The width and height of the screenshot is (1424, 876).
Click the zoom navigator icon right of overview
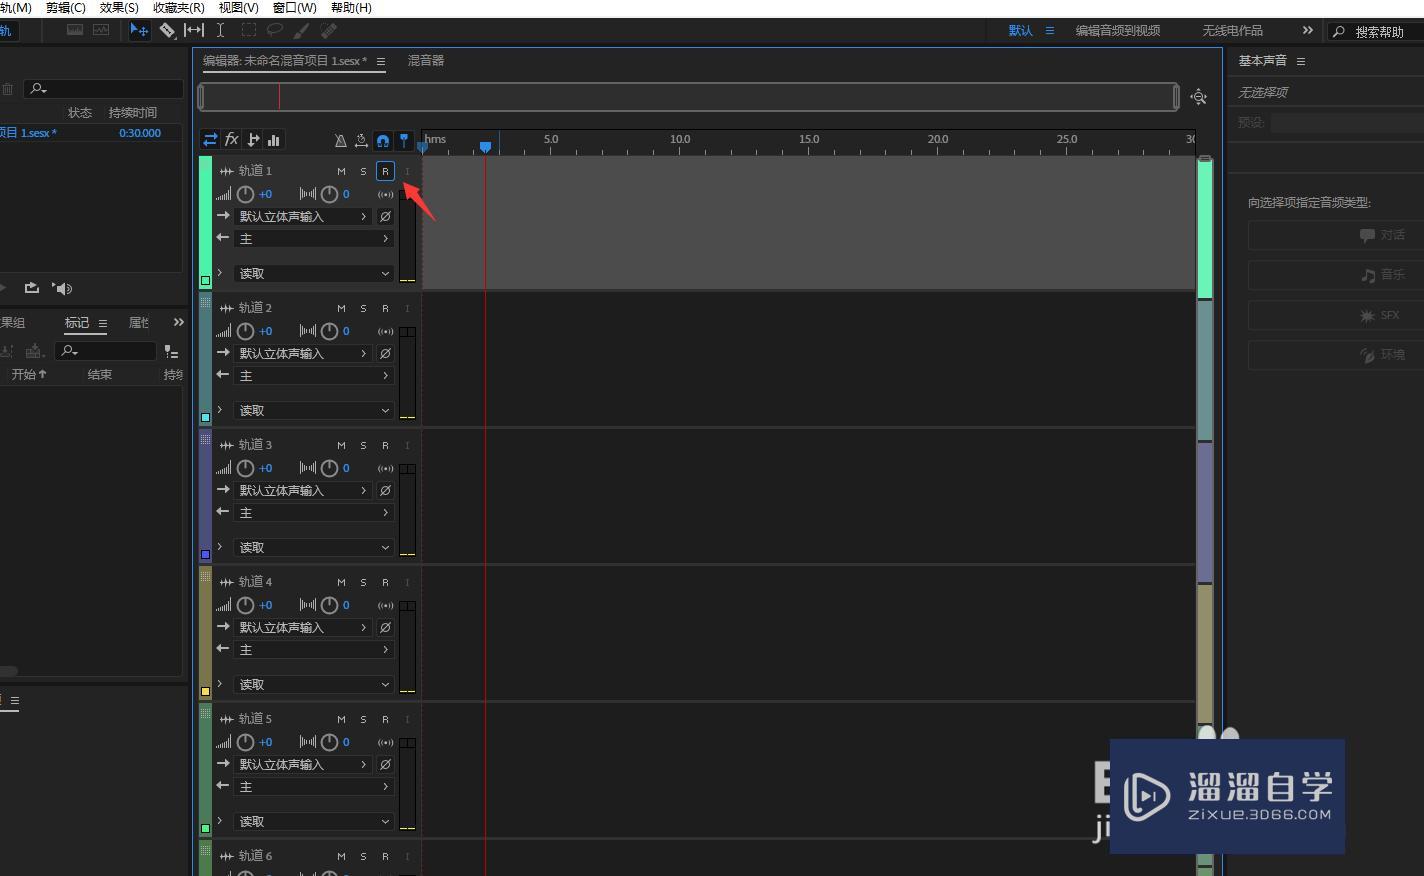[1199, 97]
